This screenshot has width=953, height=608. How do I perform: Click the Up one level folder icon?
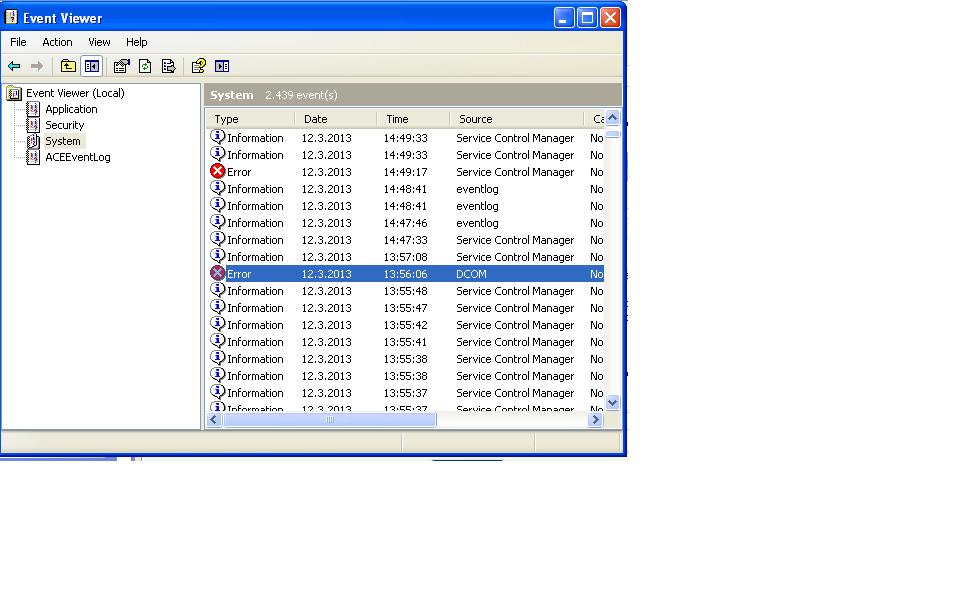pyautogui.click(x=68, y=66)
